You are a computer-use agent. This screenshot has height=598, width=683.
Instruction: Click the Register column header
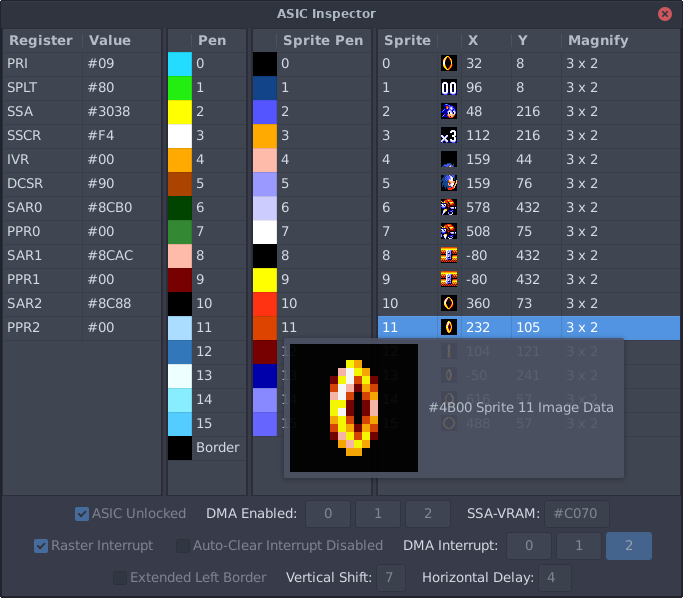[x=41, y=41]
